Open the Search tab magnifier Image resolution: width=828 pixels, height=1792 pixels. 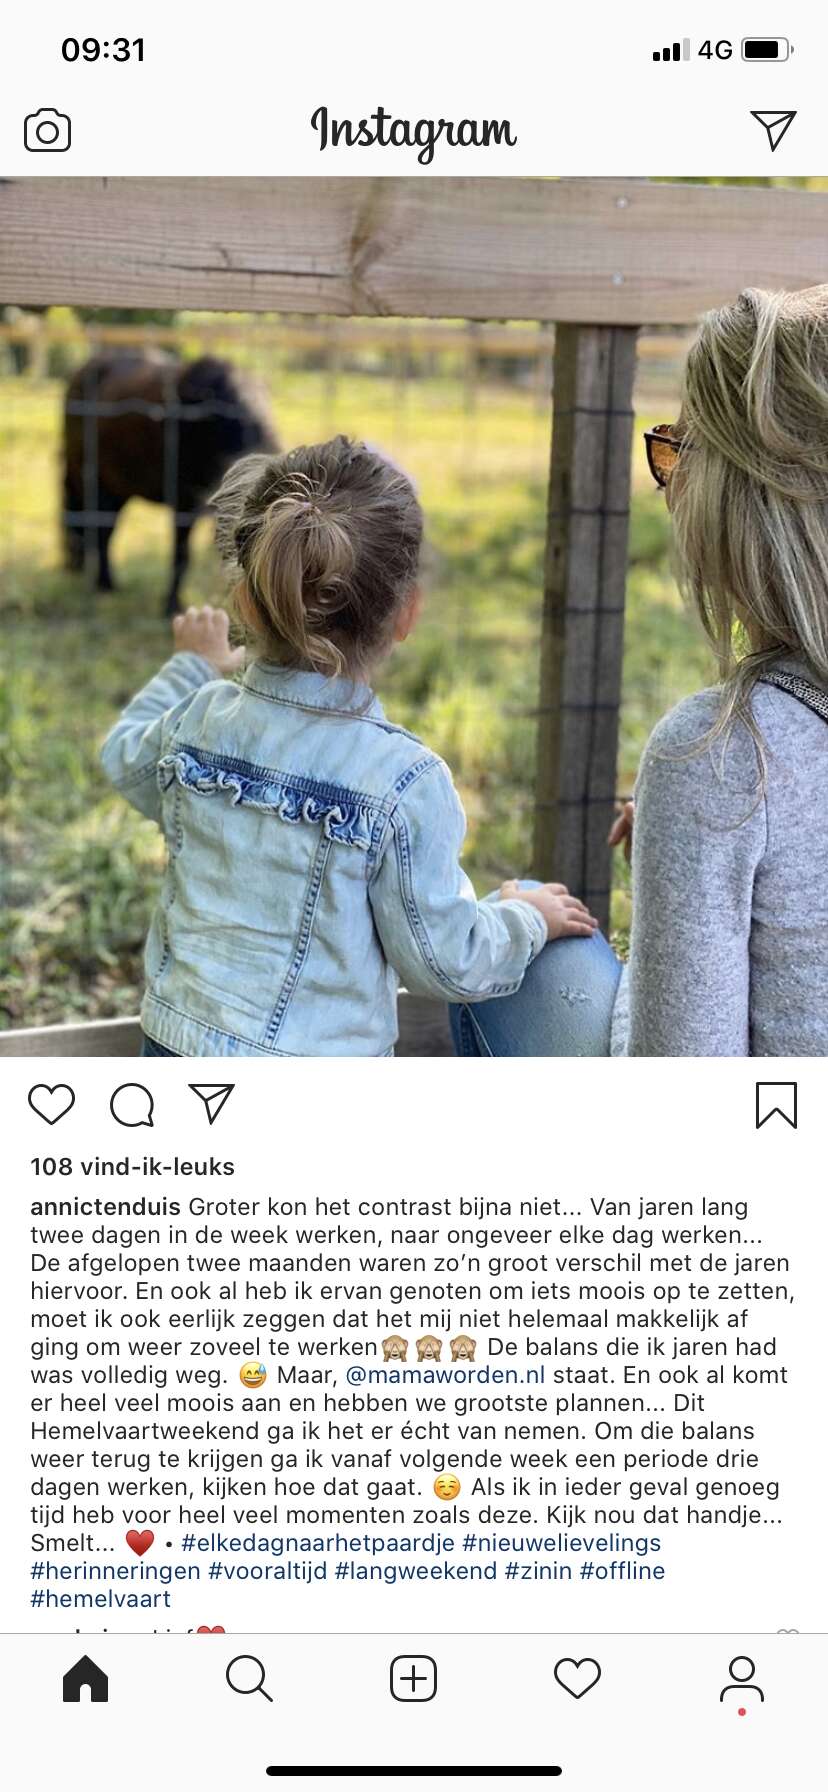click(x=249, y=1678)
